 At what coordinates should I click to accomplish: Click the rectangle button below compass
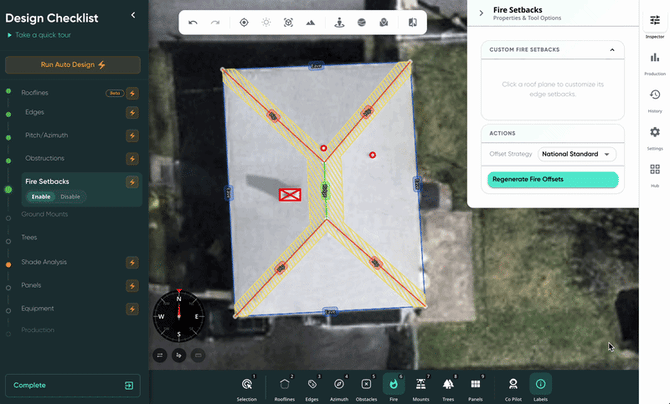[x=198, y=355]
